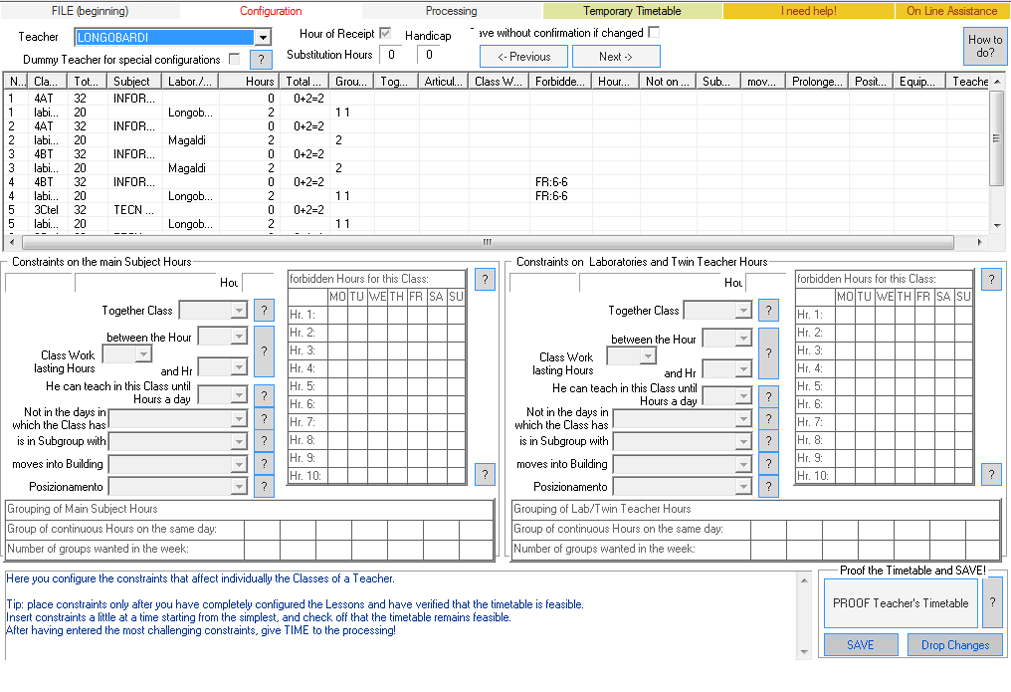Open Laboratories 'Not in the days' dropdown

[743, 419]
